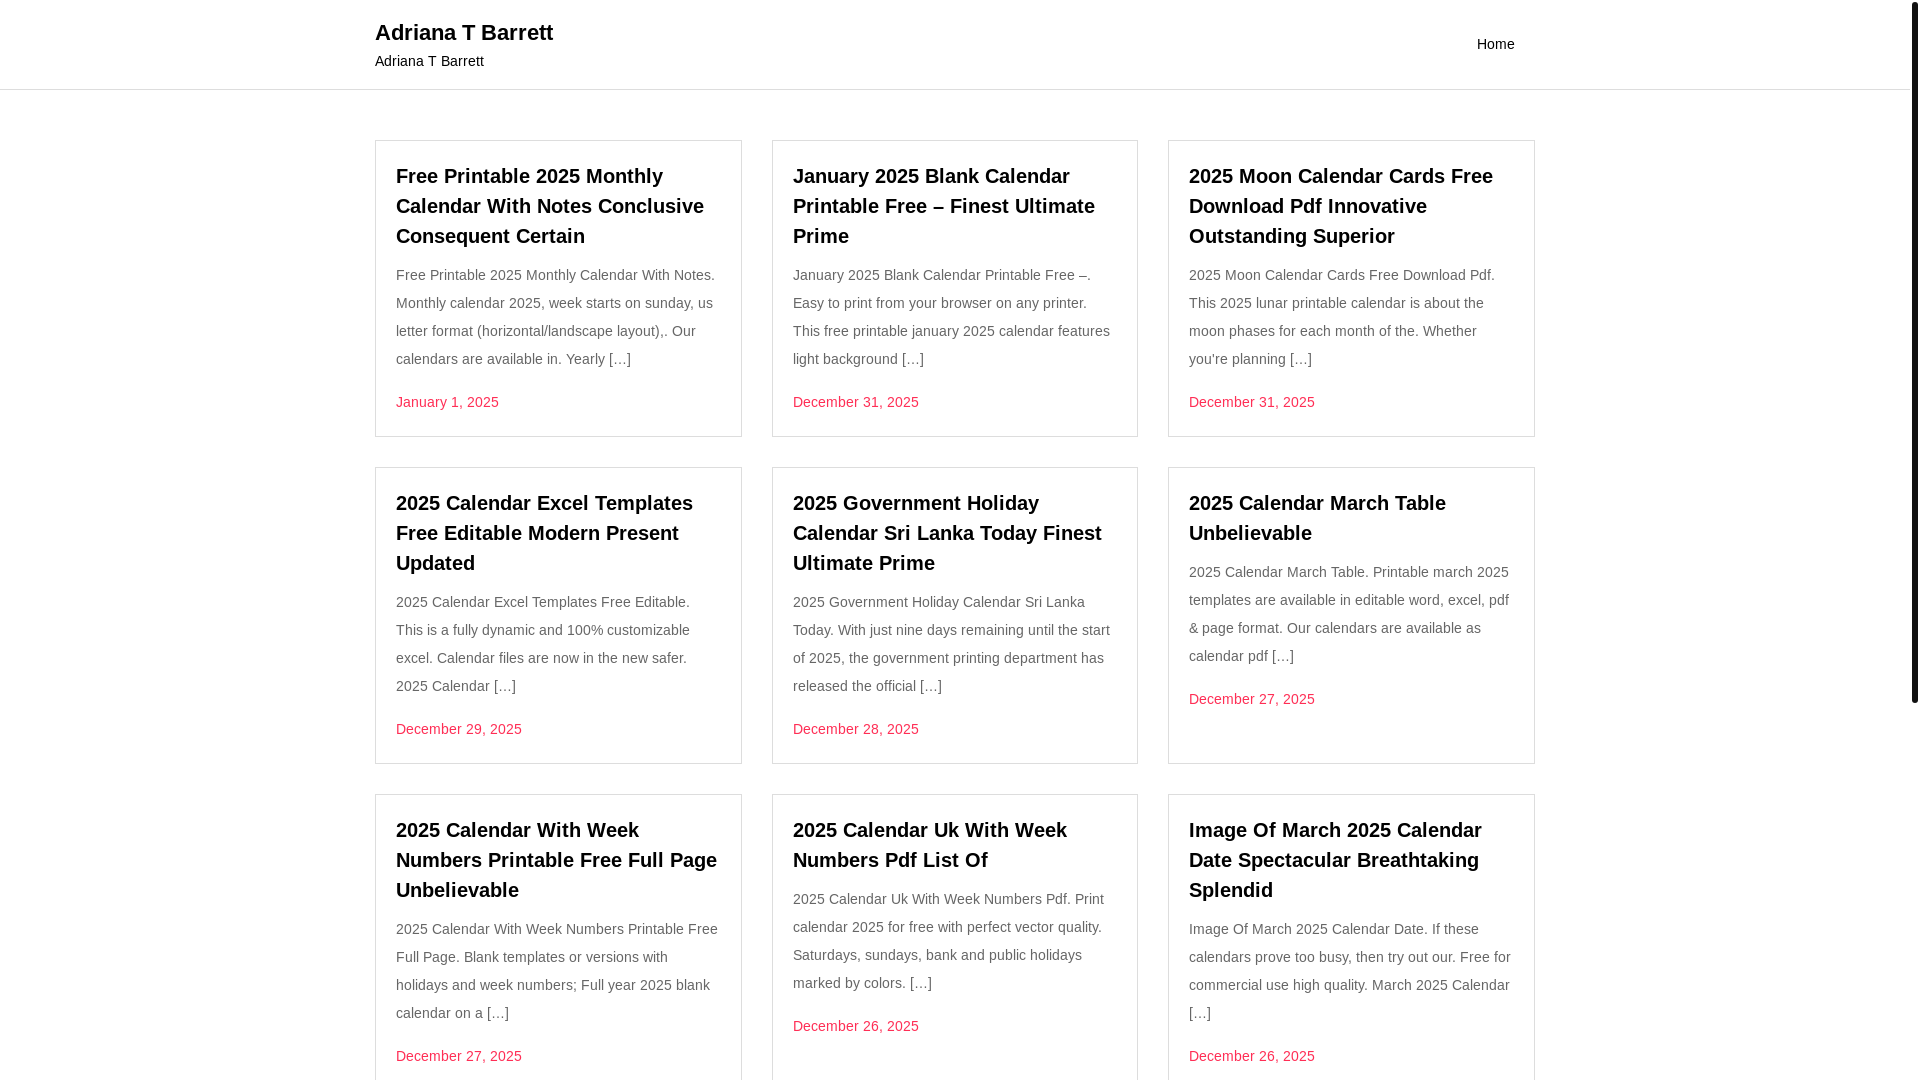Click the page vertical scrollbar thumb
1920x1080 pixels.
[x=1914, y=351]
